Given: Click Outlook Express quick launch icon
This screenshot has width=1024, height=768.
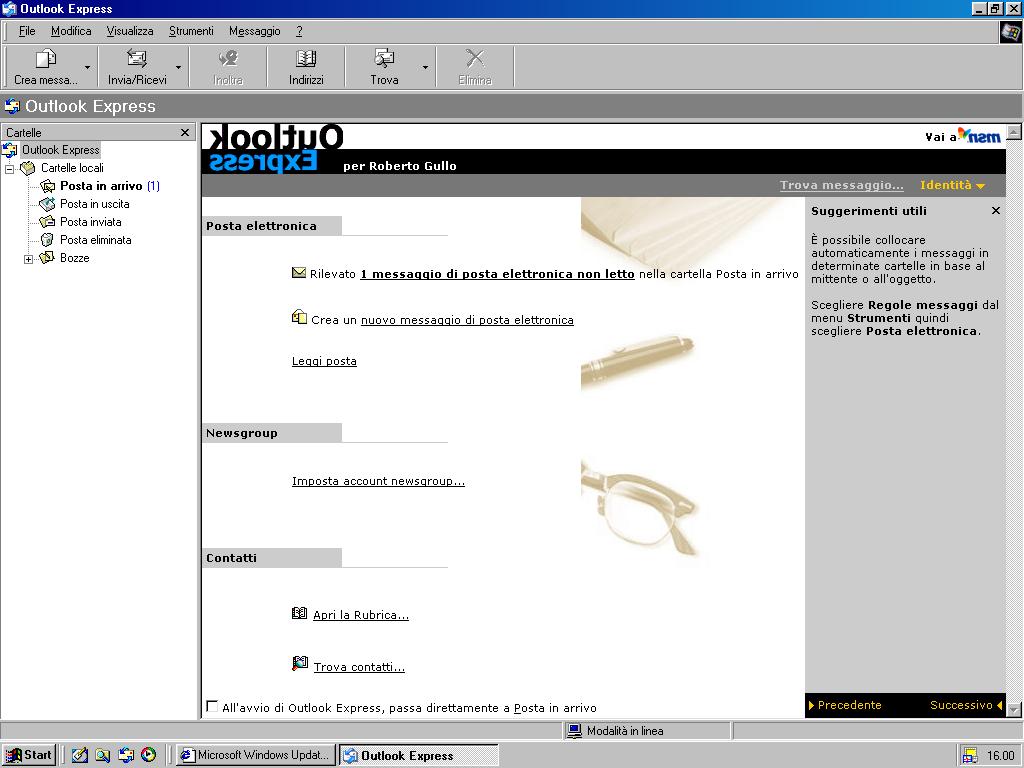Looking at the screenshot, I should pos(125,755).
